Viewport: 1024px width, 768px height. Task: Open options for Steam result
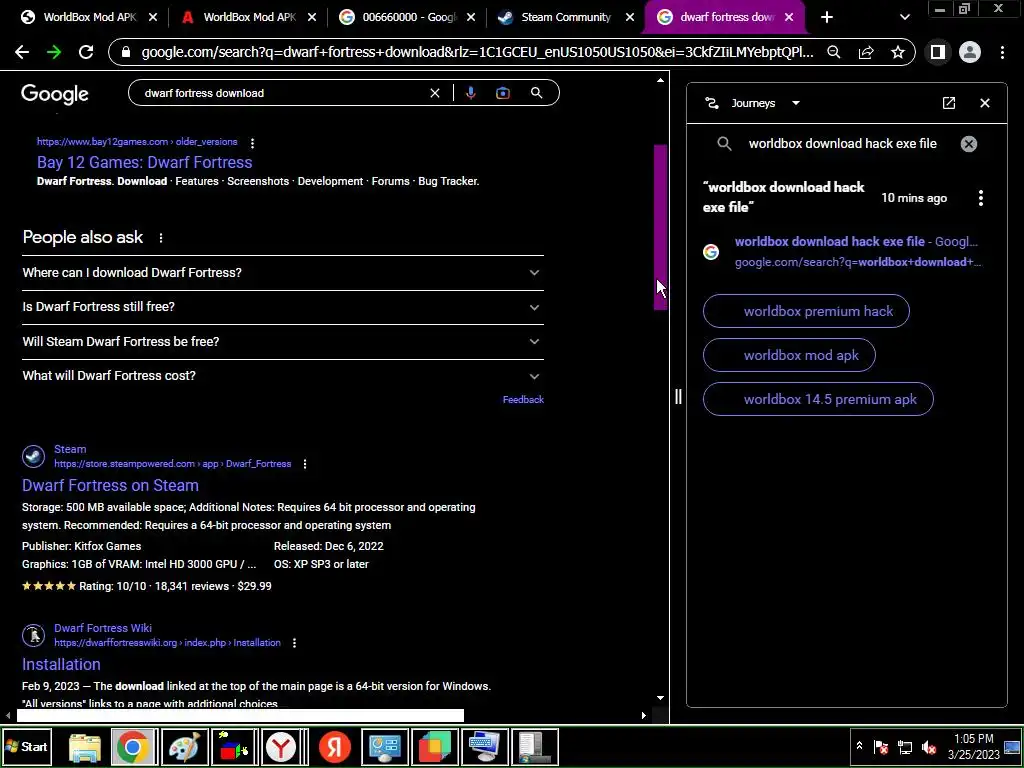point(305,464)
